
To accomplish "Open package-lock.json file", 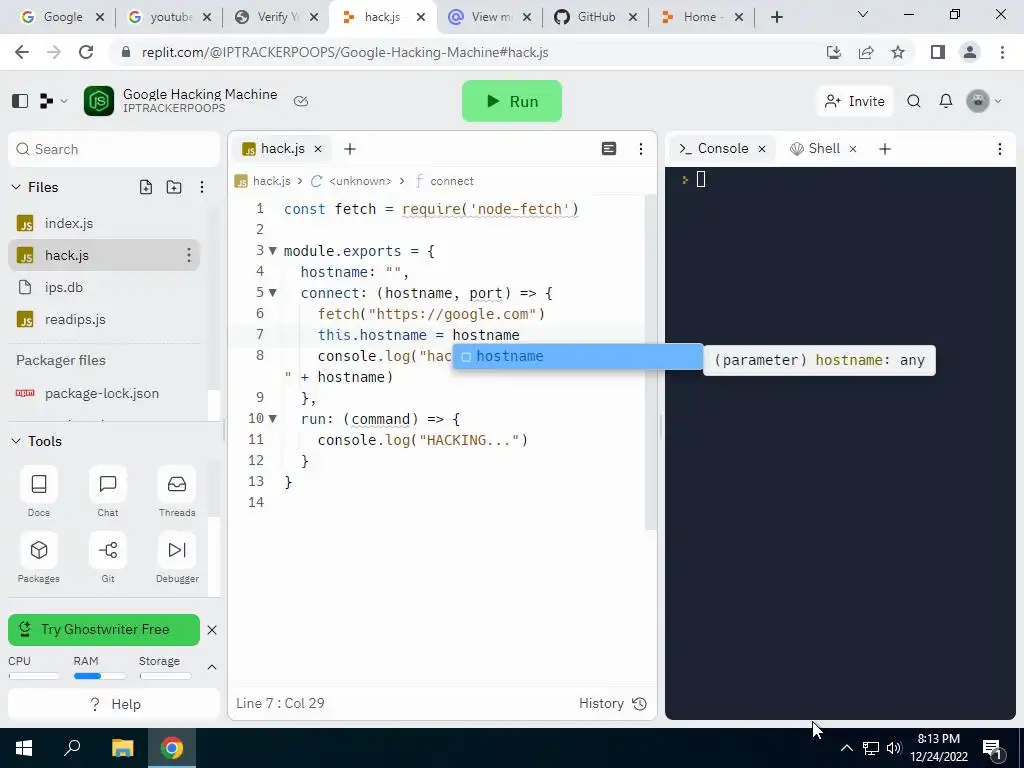I will coord(104,393).
